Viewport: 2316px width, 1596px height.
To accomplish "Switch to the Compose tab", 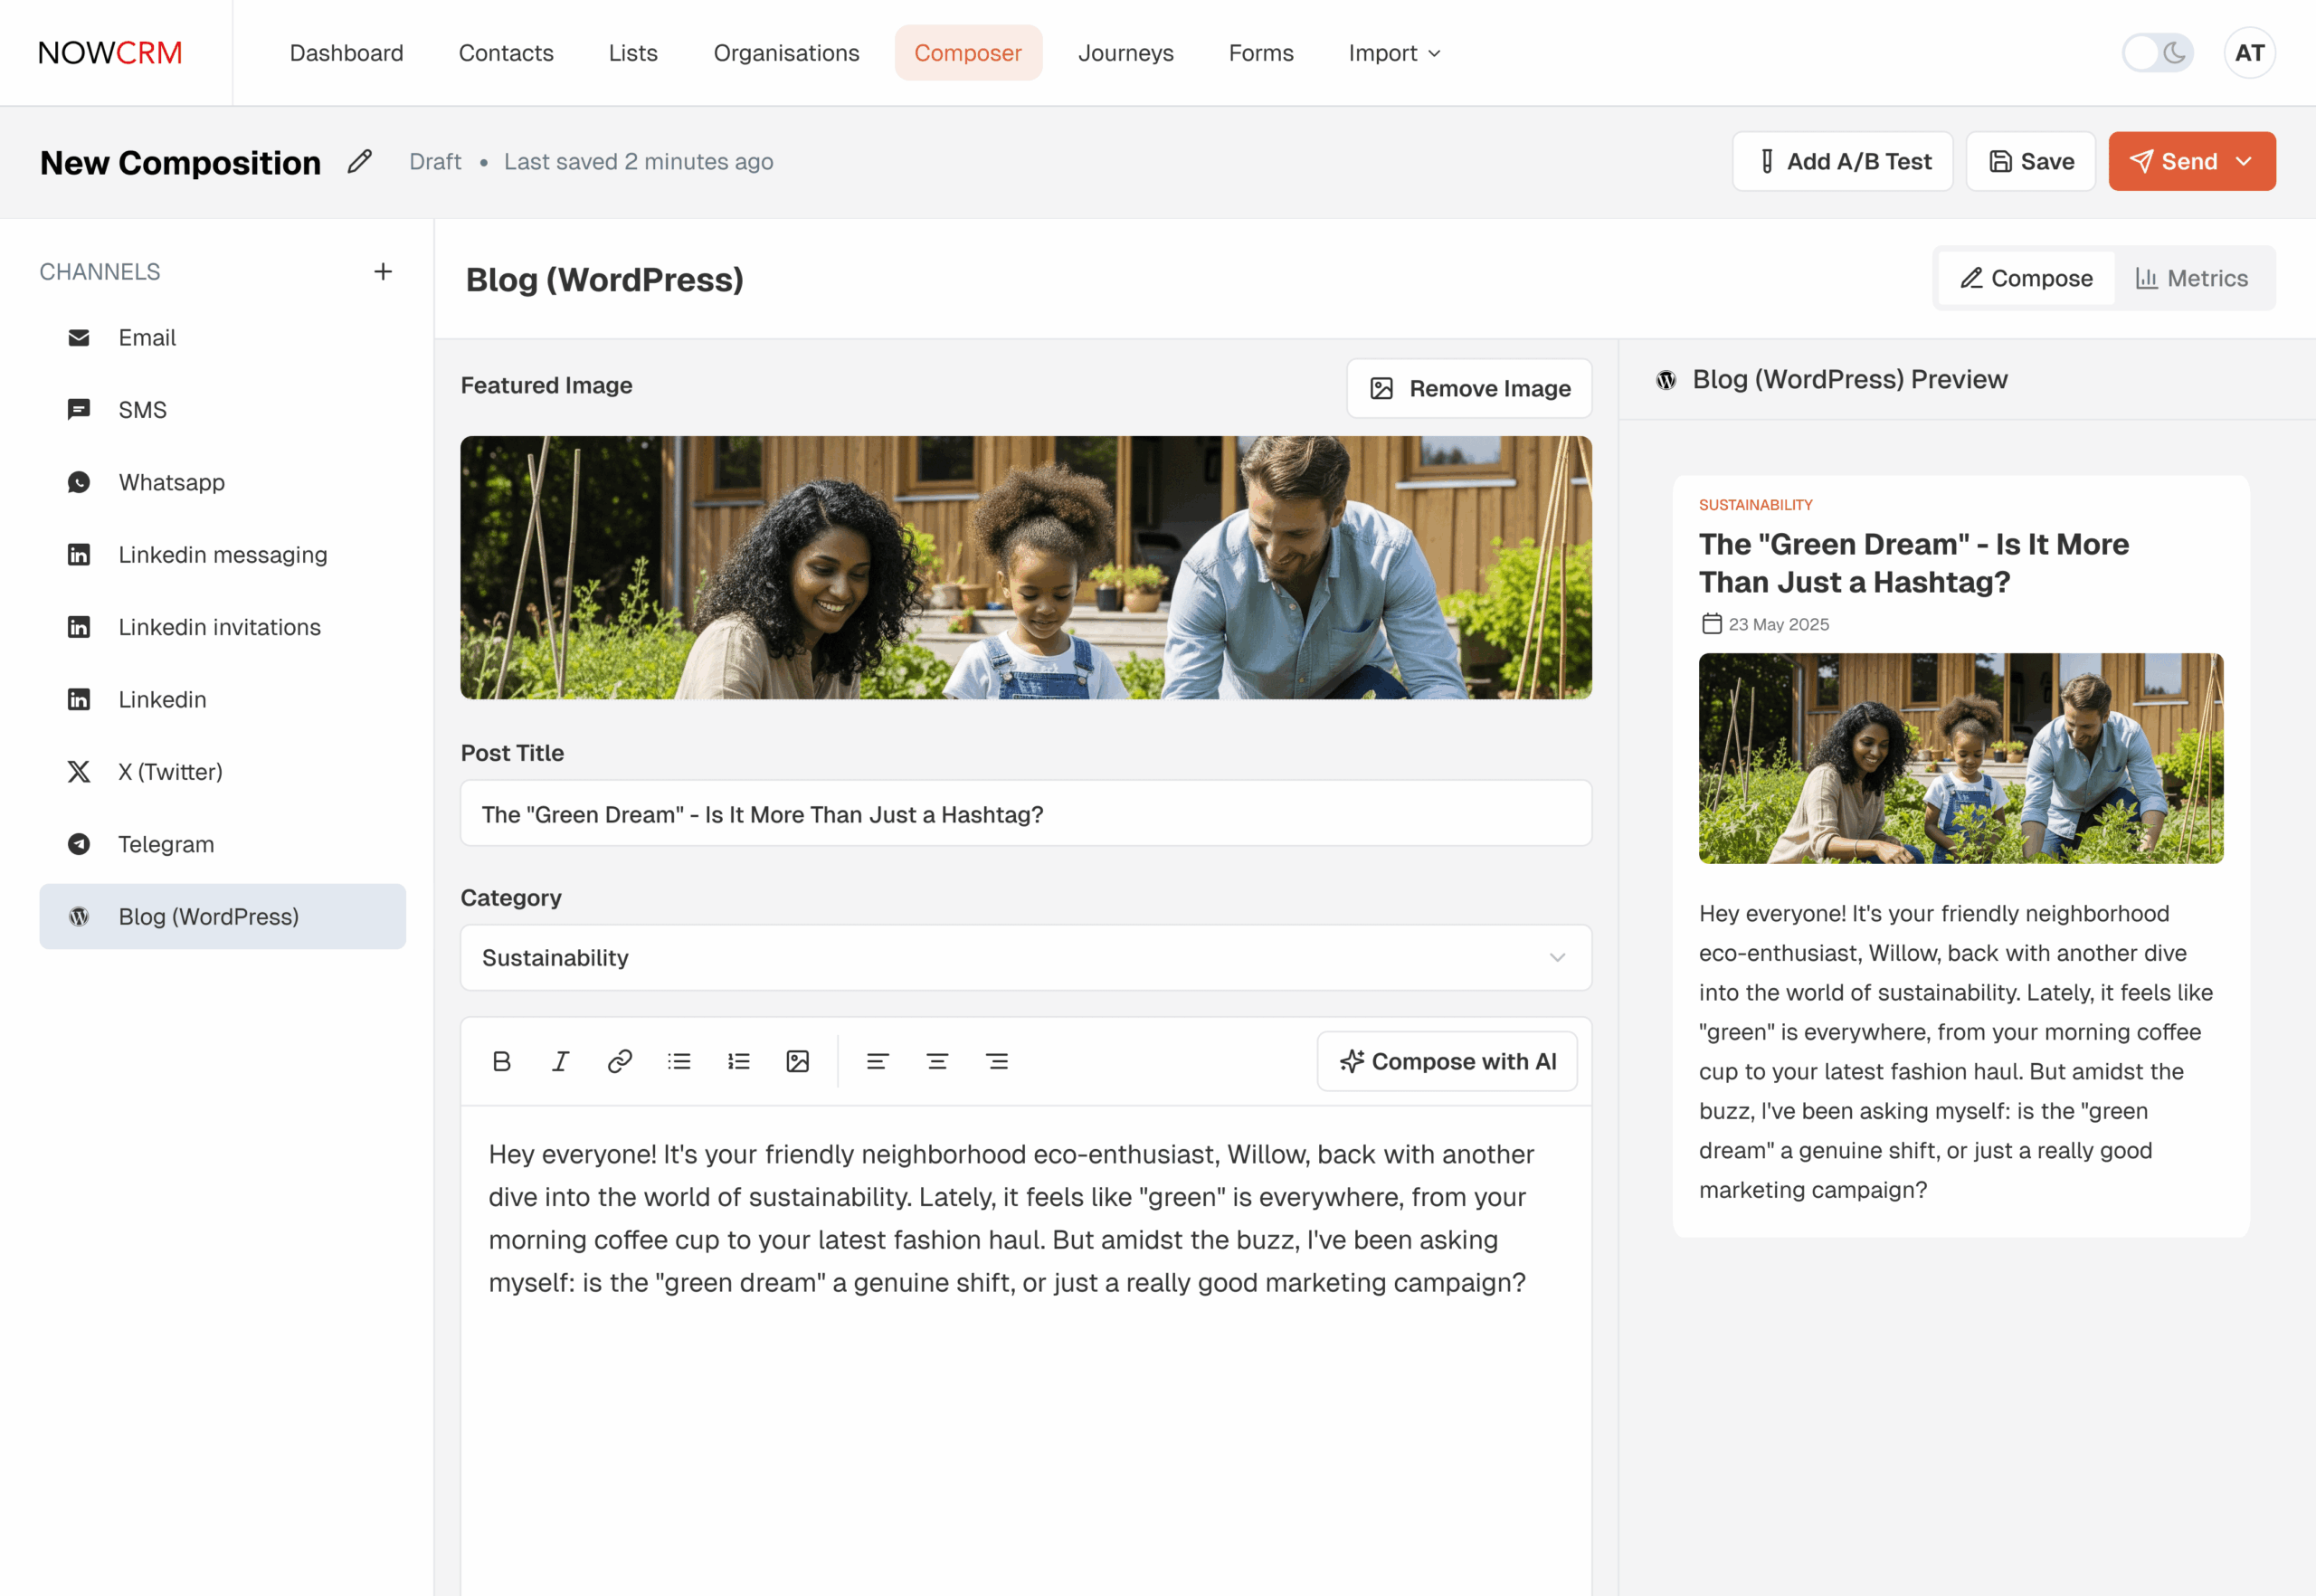I will [2026, 279].
